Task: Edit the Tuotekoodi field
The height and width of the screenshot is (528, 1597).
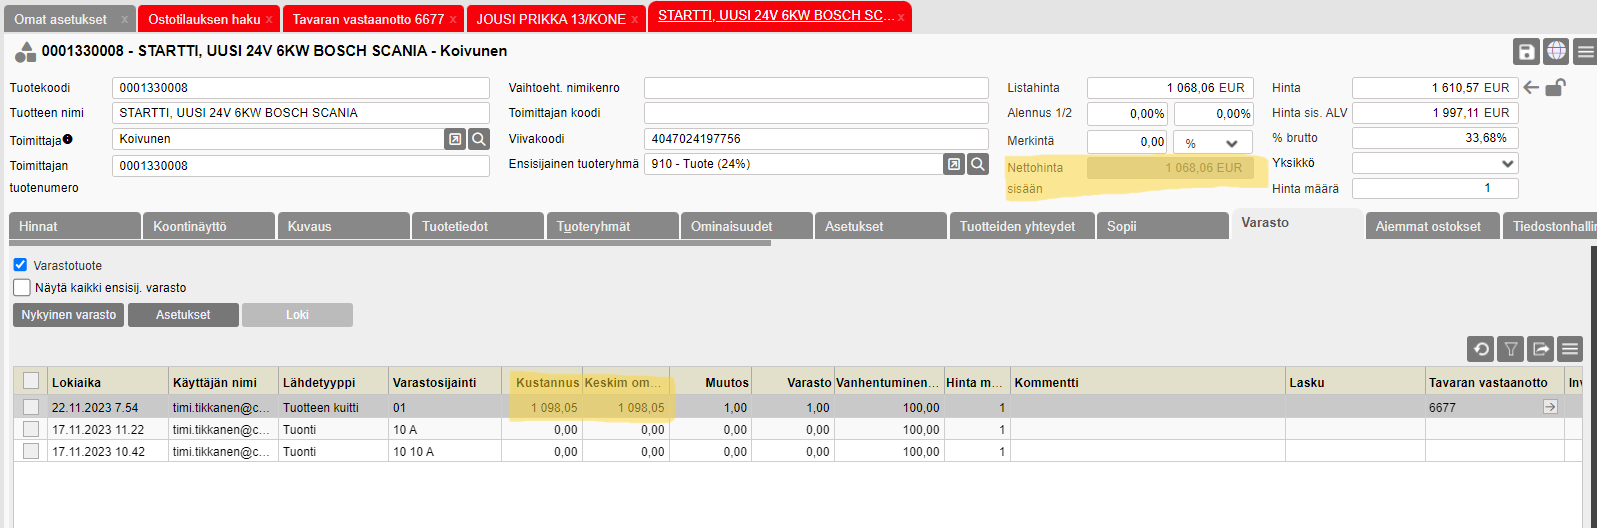Action: coord(300,88)
